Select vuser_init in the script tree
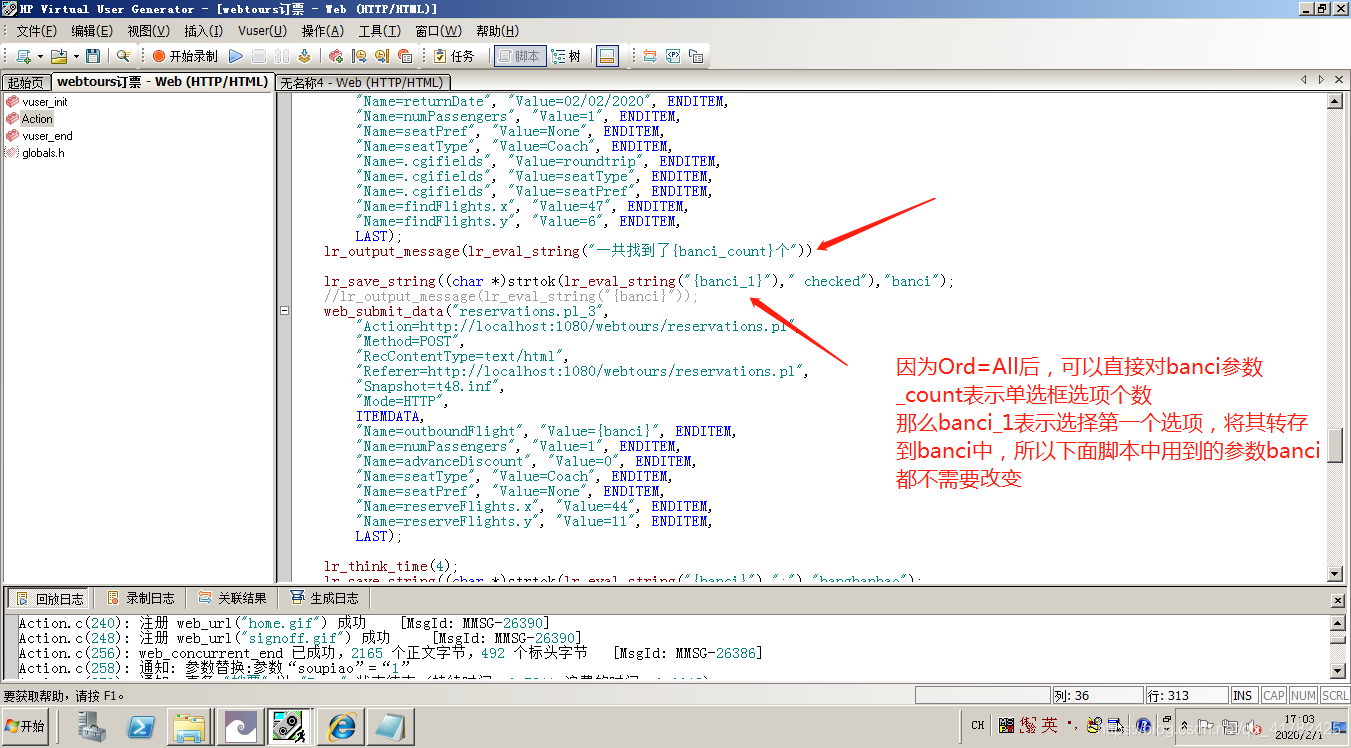Screen dimensions: 1351x748 45,102
